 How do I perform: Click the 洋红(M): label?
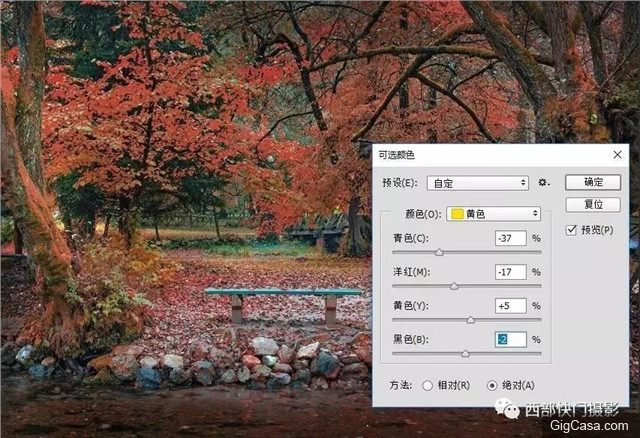click(411, 272)
